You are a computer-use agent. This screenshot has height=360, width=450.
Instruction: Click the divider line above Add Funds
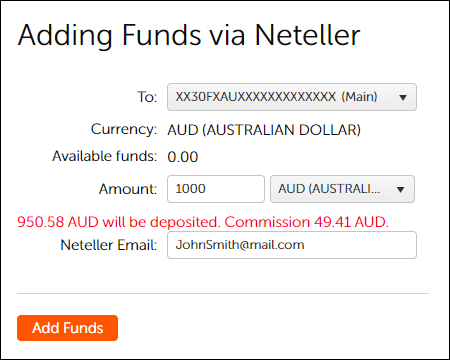[223, 294]
